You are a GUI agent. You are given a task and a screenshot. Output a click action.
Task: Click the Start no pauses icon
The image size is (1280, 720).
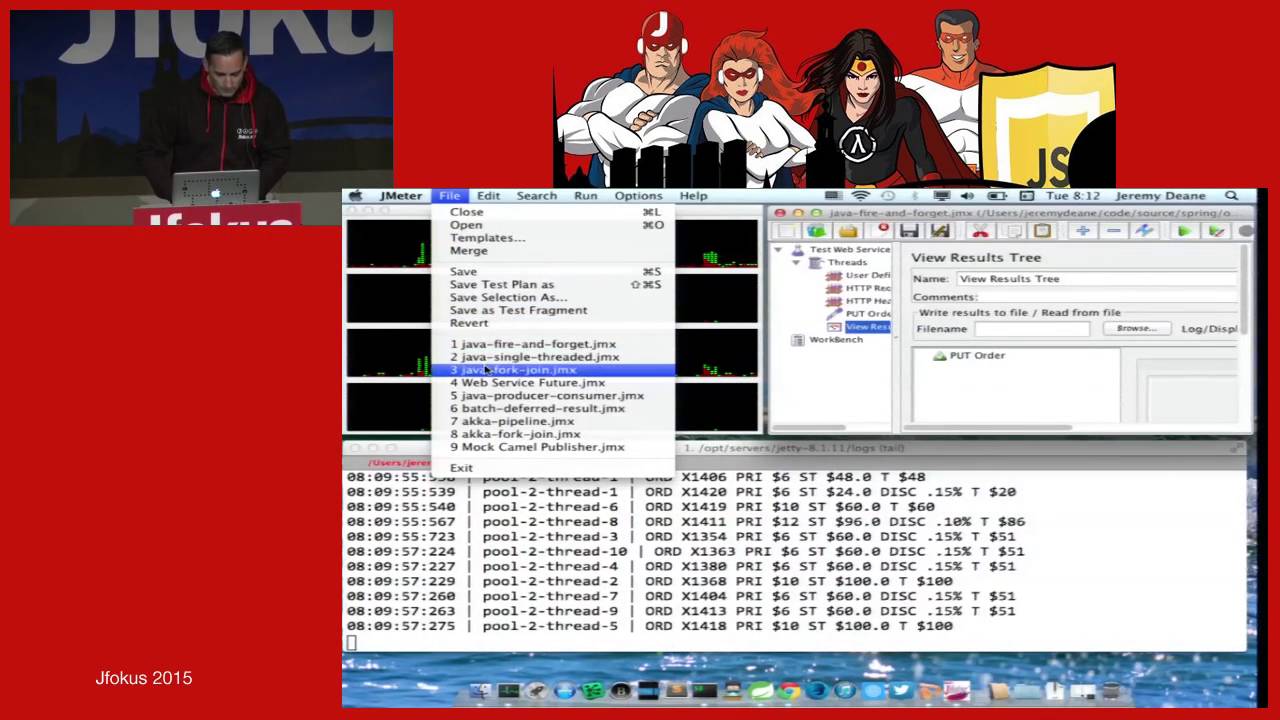tap(1216, 231)
